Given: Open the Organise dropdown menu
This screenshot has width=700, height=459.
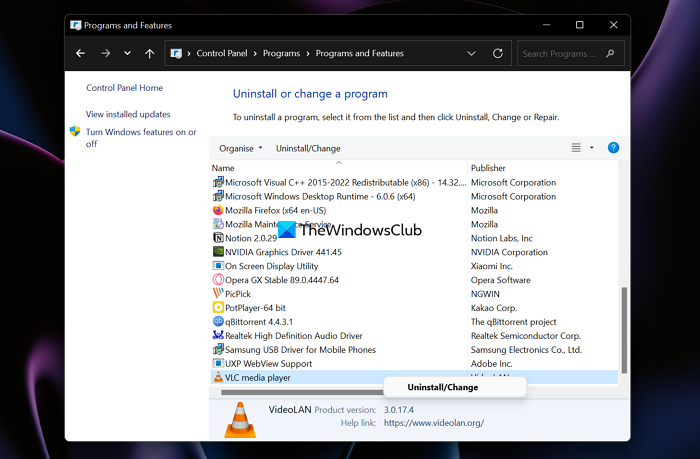Looking at the screenshot, I should [x=241, y=148].
